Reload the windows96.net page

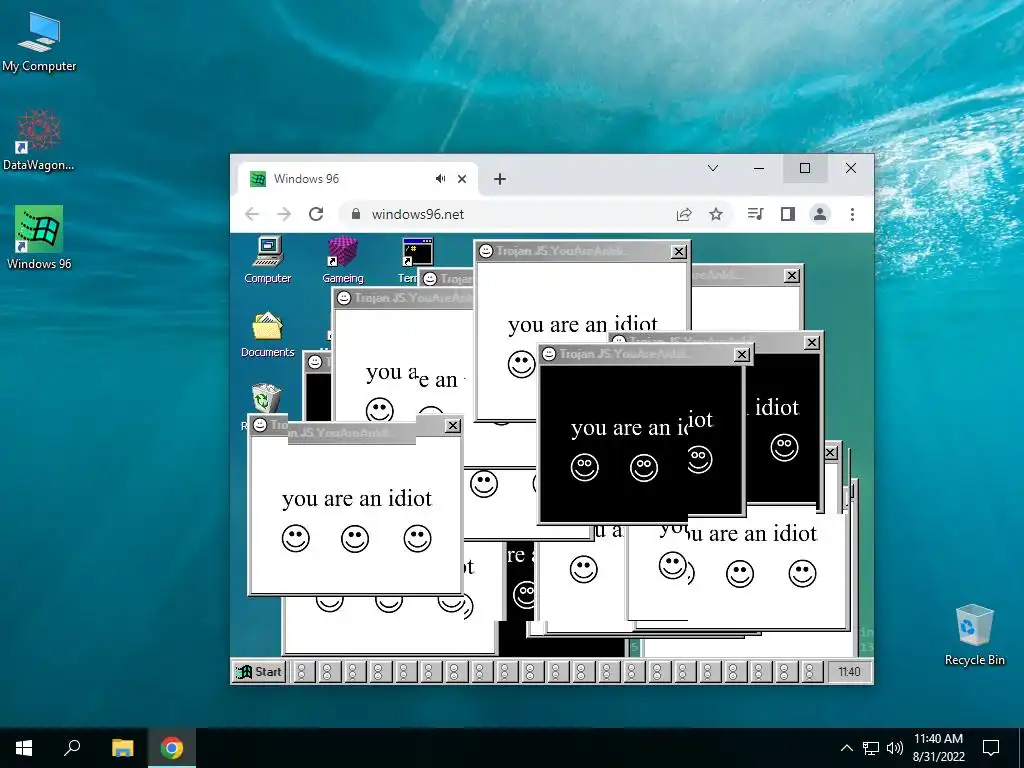click(x=316, y=214)
